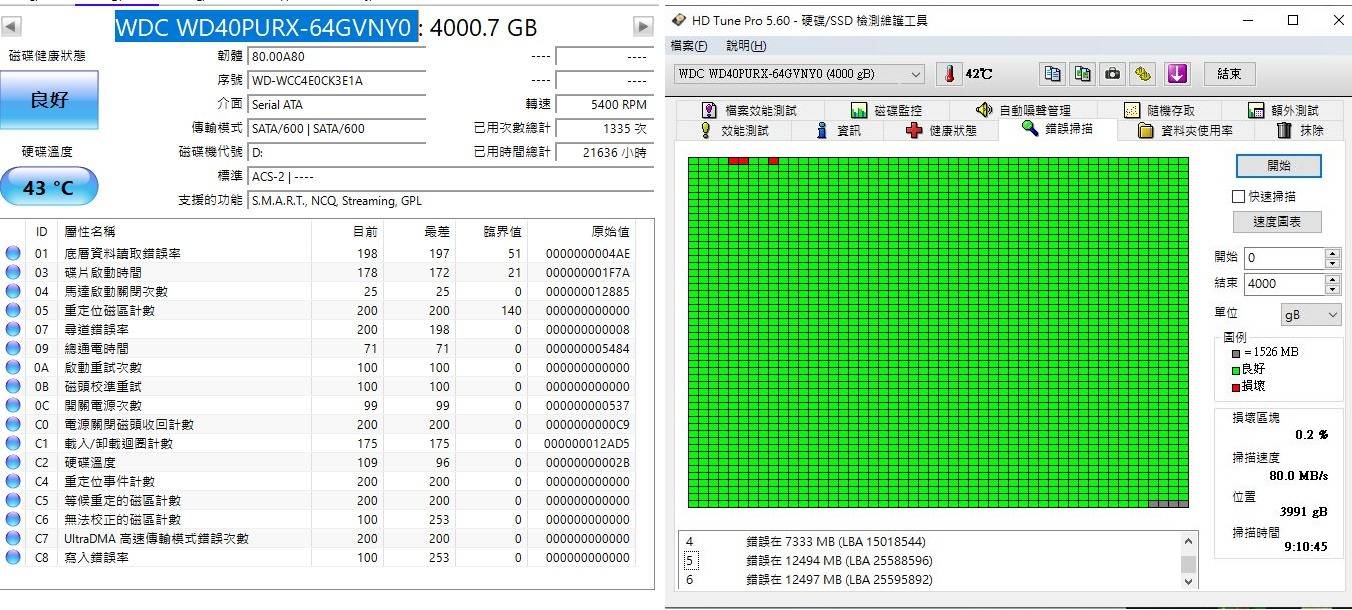This screenshot has width=1352, height=610.
Task: Switch to the 抹除 erase tab
Action: [1300, 130]
